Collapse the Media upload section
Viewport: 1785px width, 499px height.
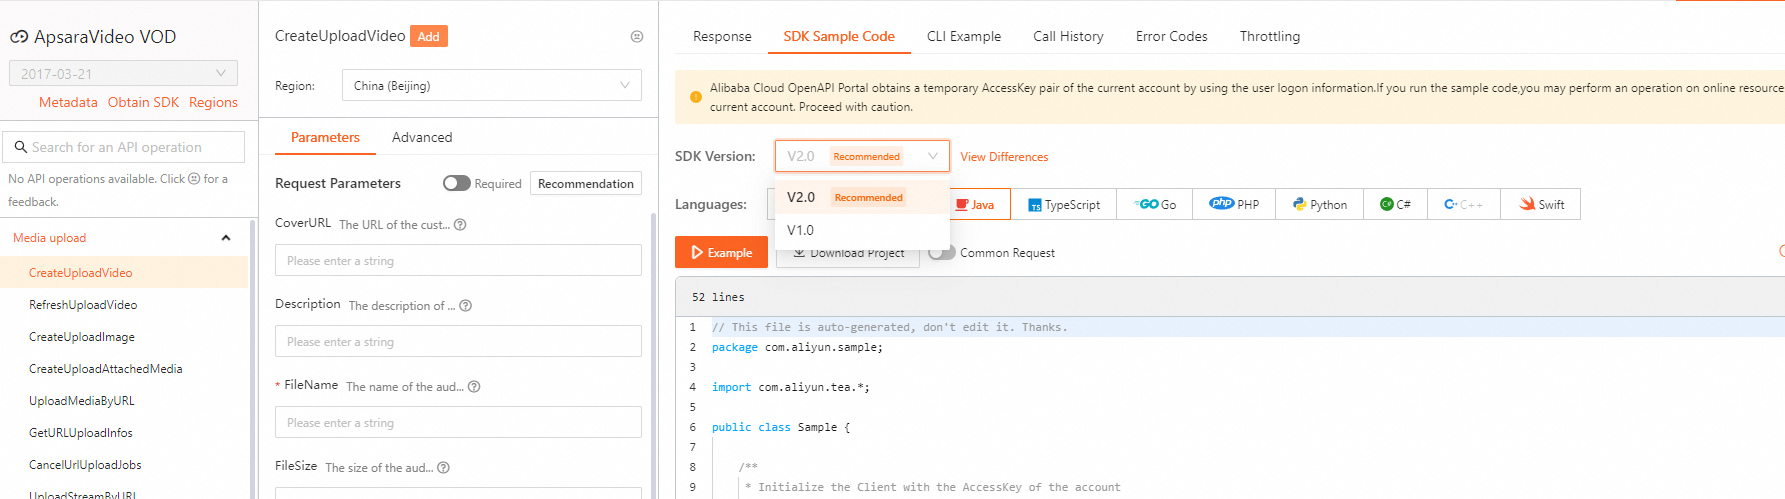point(226,238)
